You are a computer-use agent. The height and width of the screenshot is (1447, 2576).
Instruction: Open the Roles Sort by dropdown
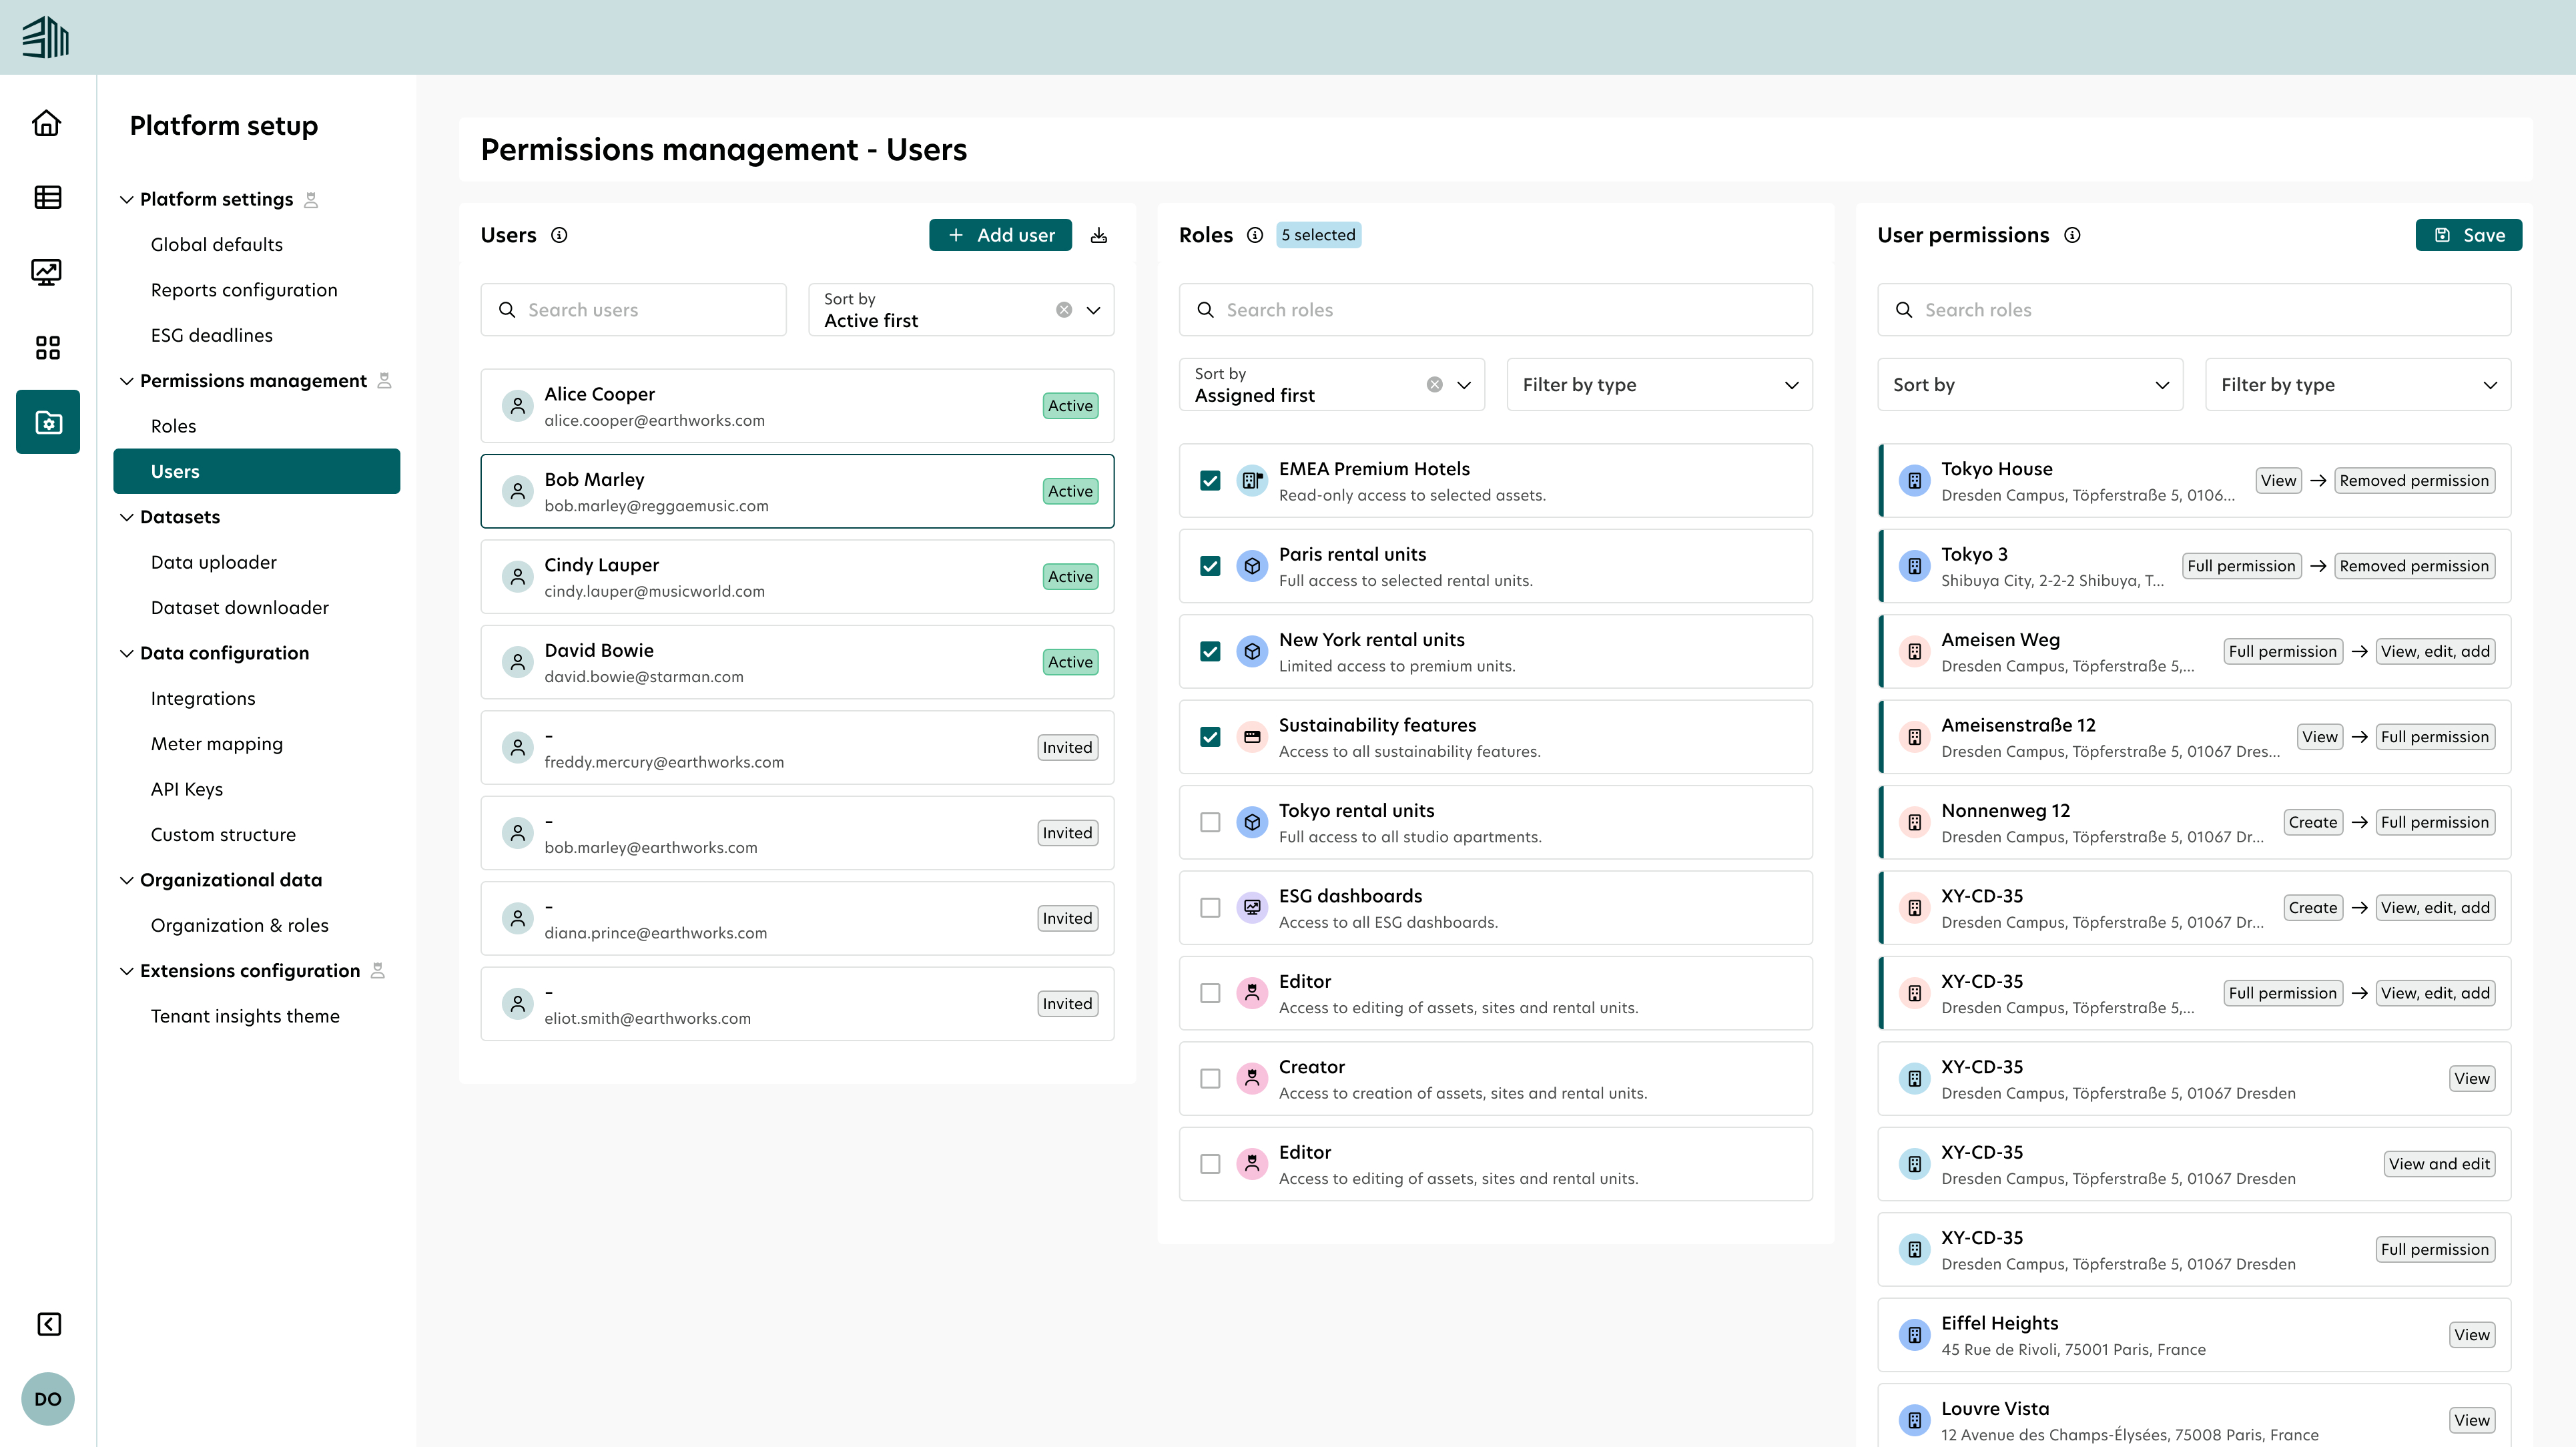click(1331, 385)
